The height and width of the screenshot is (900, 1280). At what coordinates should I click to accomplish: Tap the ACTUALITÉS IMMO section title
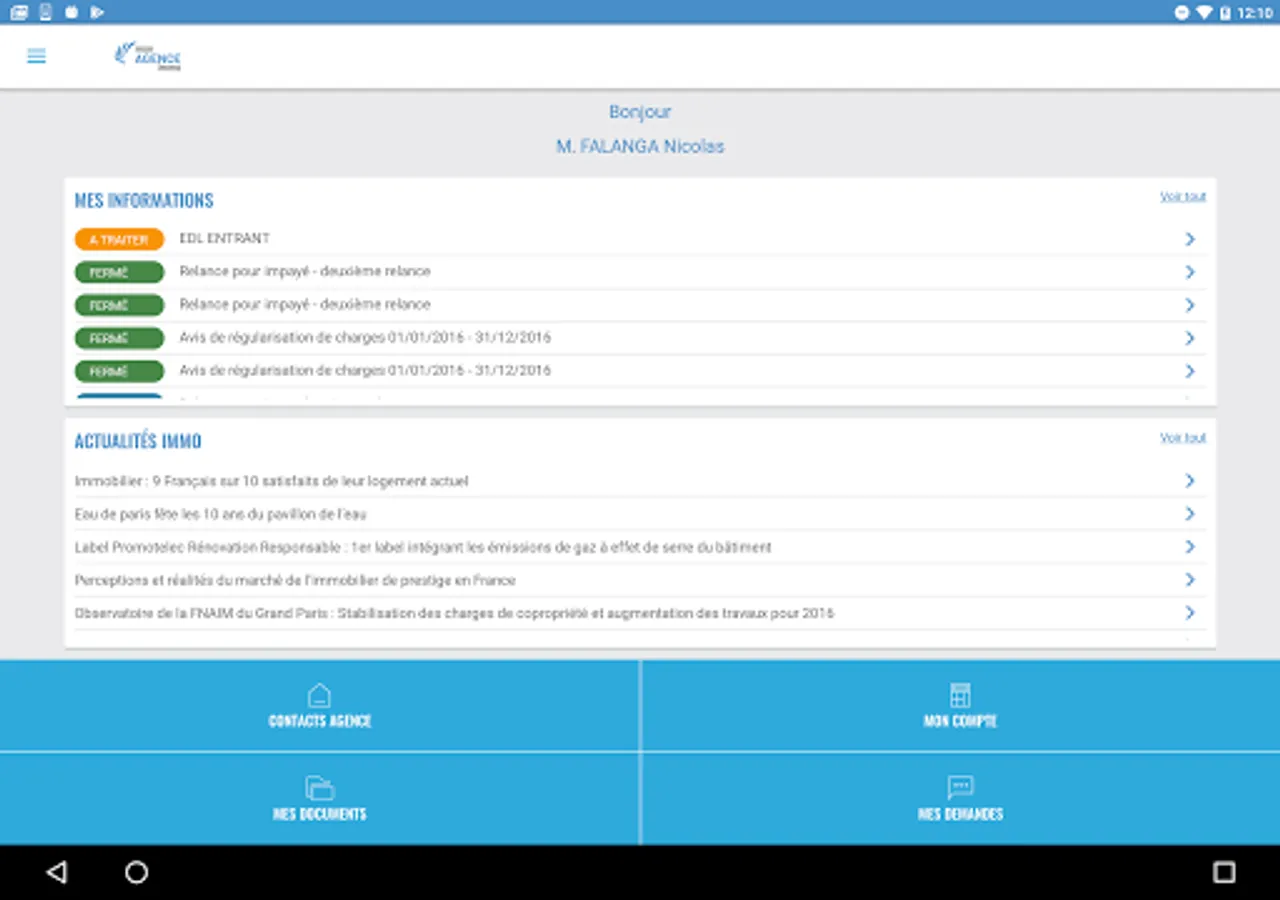(x=138, y=441)
